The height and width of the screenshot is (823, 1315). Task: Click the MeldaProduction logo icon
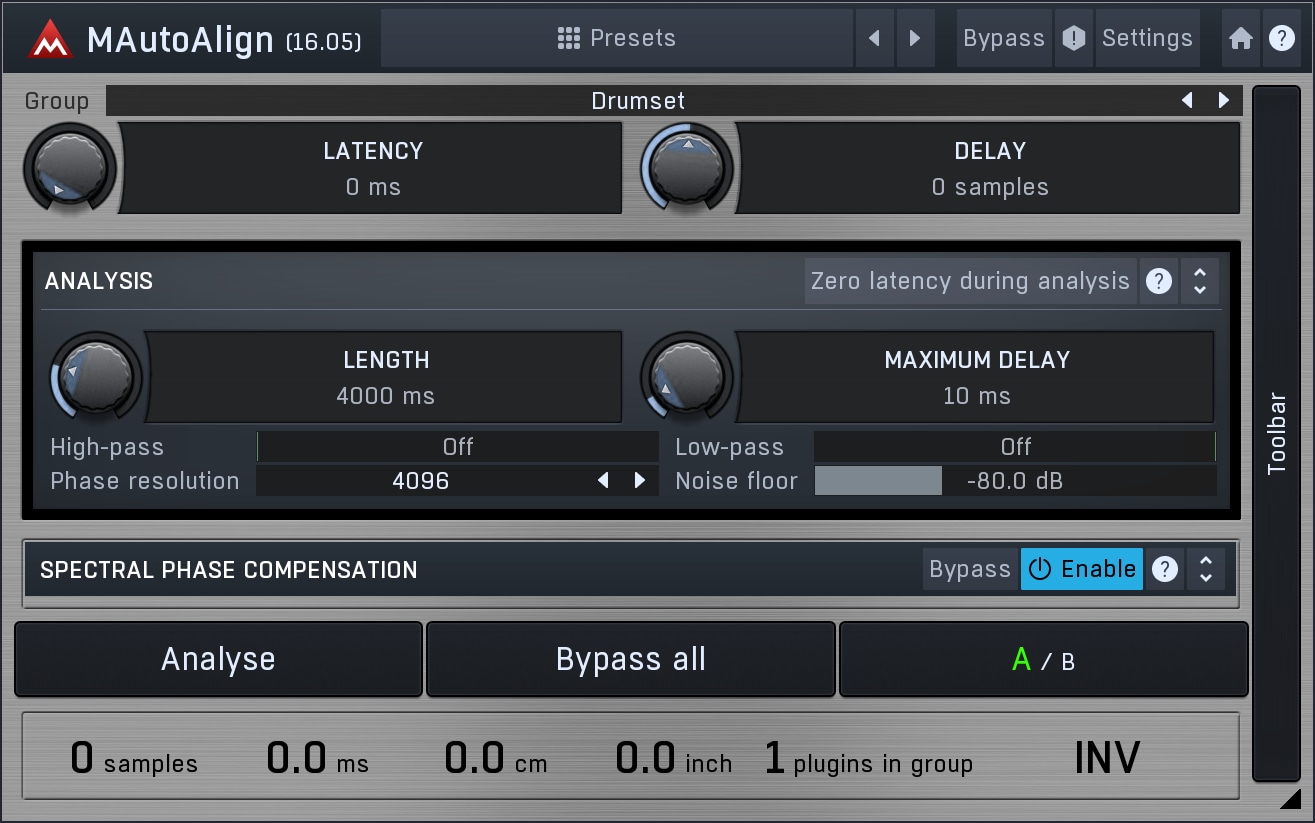(x=50, y=39)
